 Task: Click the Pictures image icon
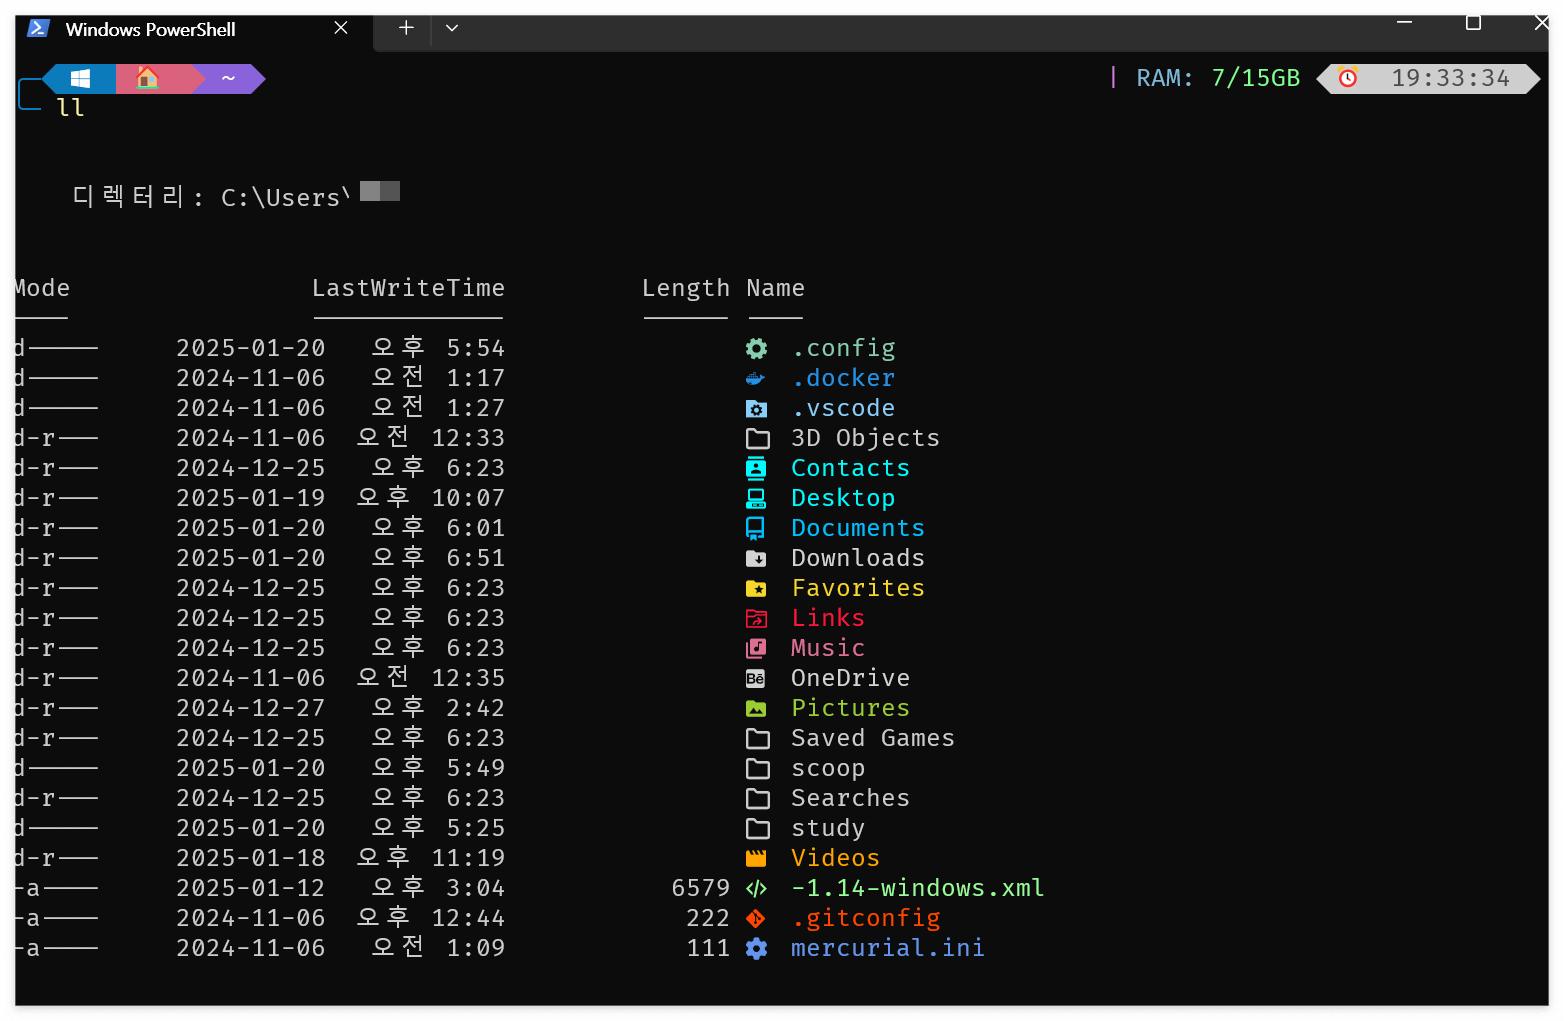pos(757,709)
